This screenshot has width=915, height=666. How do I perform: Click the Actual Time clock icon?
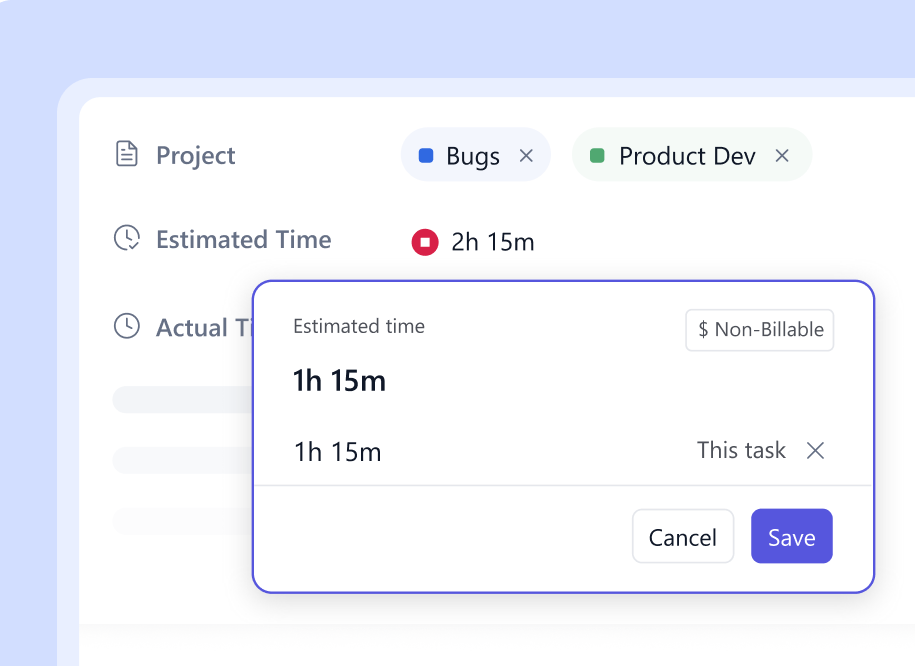pyautogui.click(x=127, y=326)
